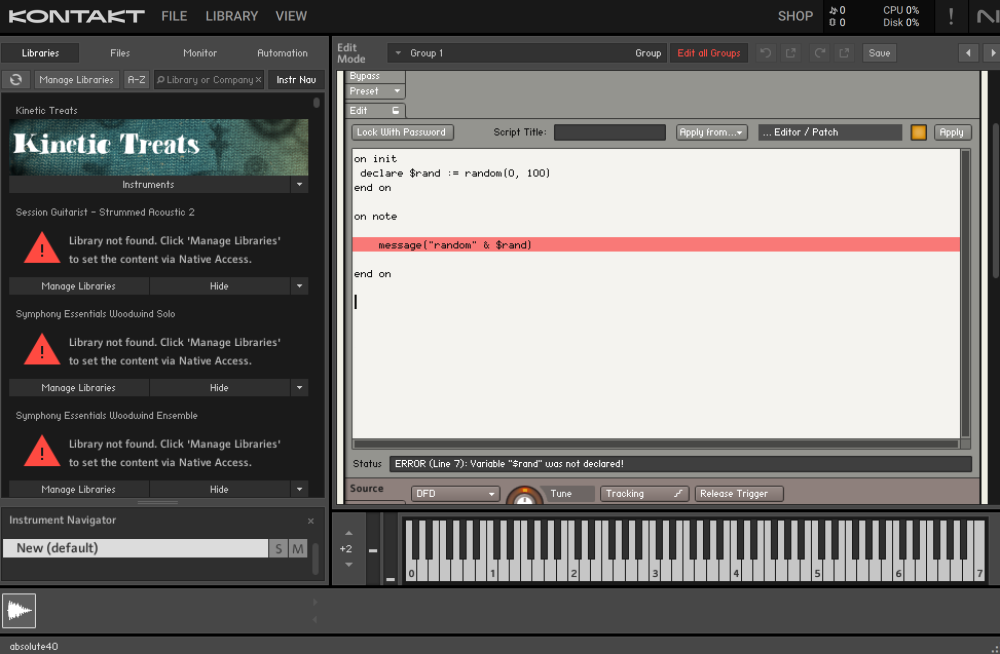Click the export icon next to redo
The image size is (1000, 654).
click(844, 53)
